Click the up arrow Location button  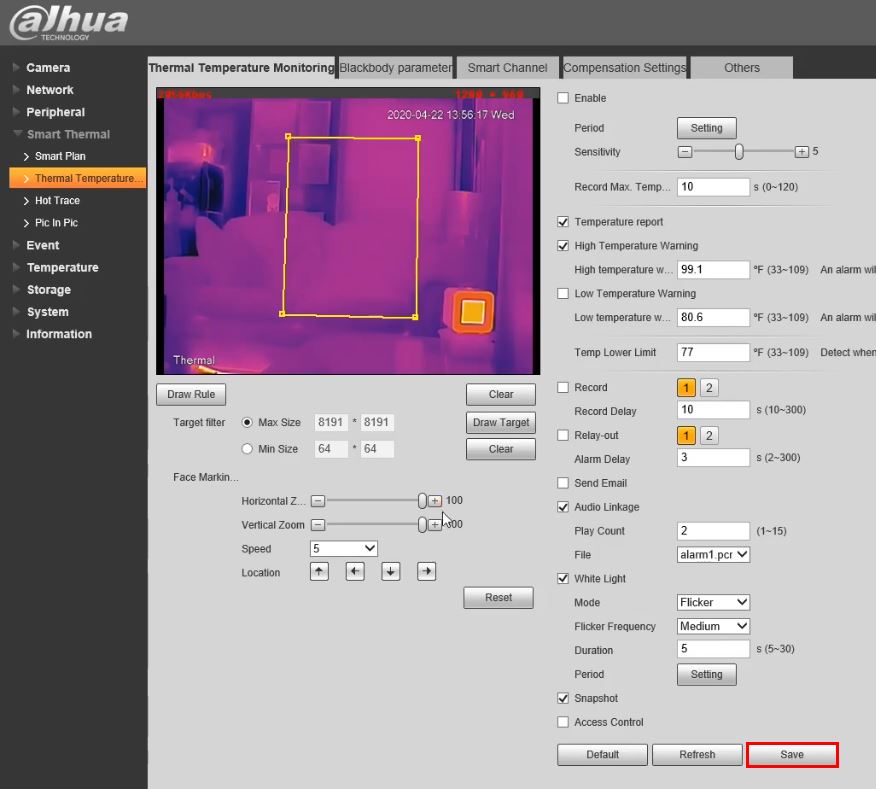pyautogui.click(x=319, y=572)
